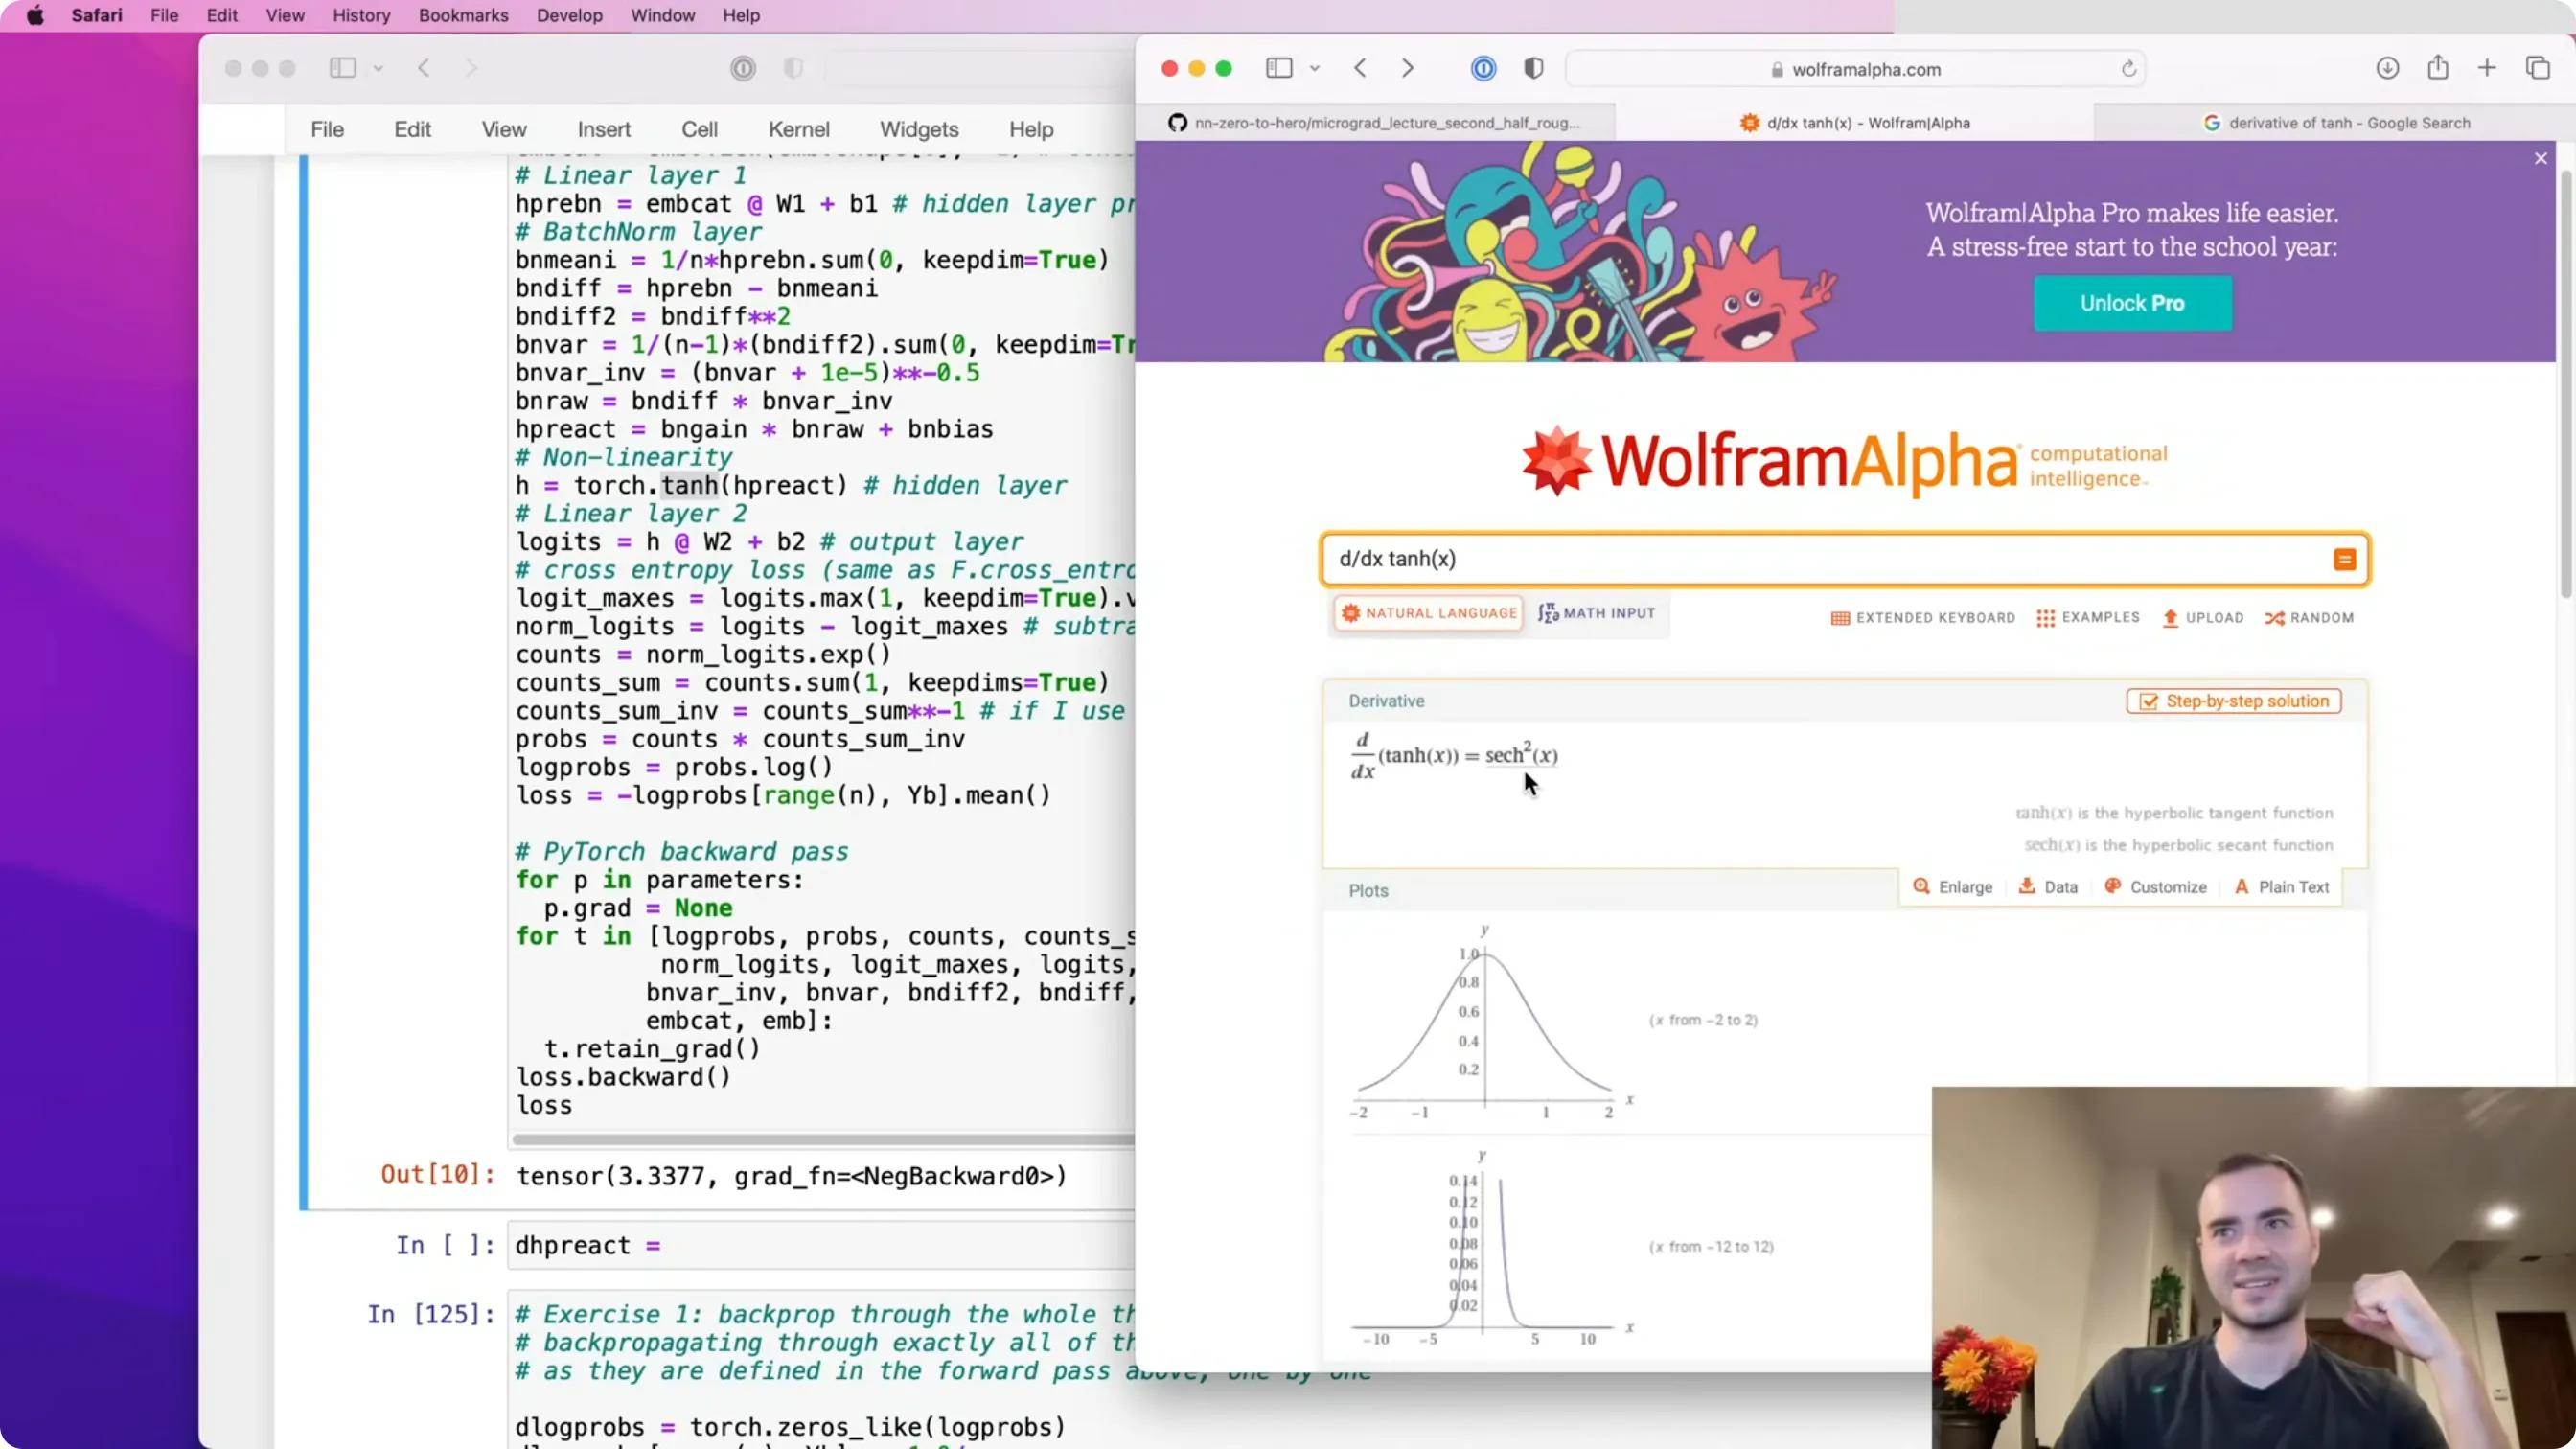
Task: Click the sidebar toggle icon in WolframAlpha Safari window
Action: (x=1279, y=68)
